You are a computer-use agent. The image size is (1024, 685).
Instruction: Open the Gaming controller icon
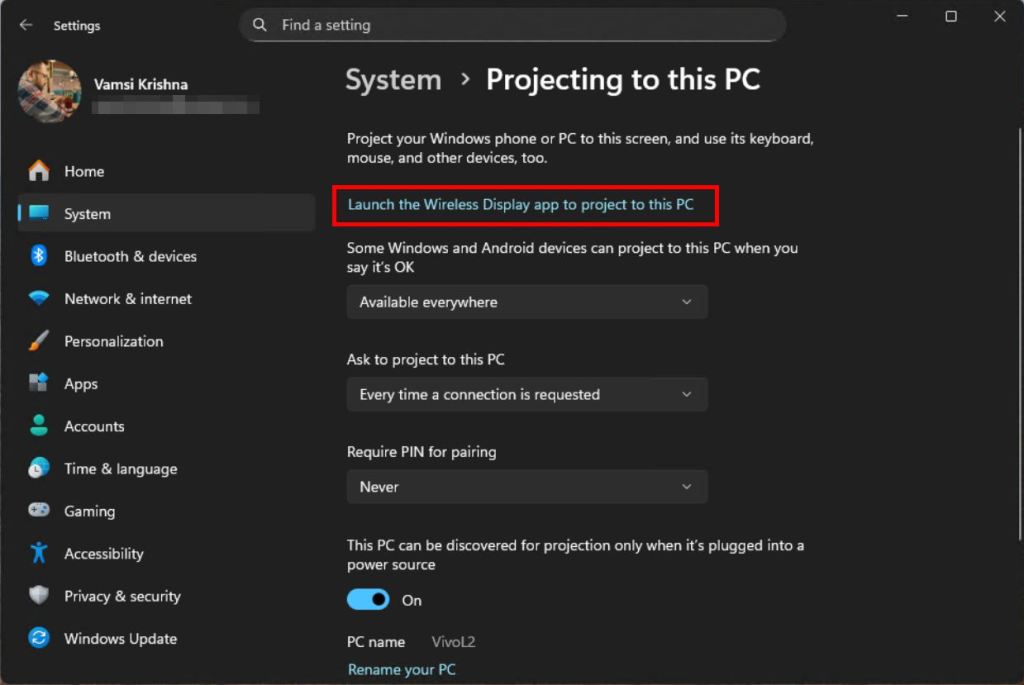[x=39, y=510]
